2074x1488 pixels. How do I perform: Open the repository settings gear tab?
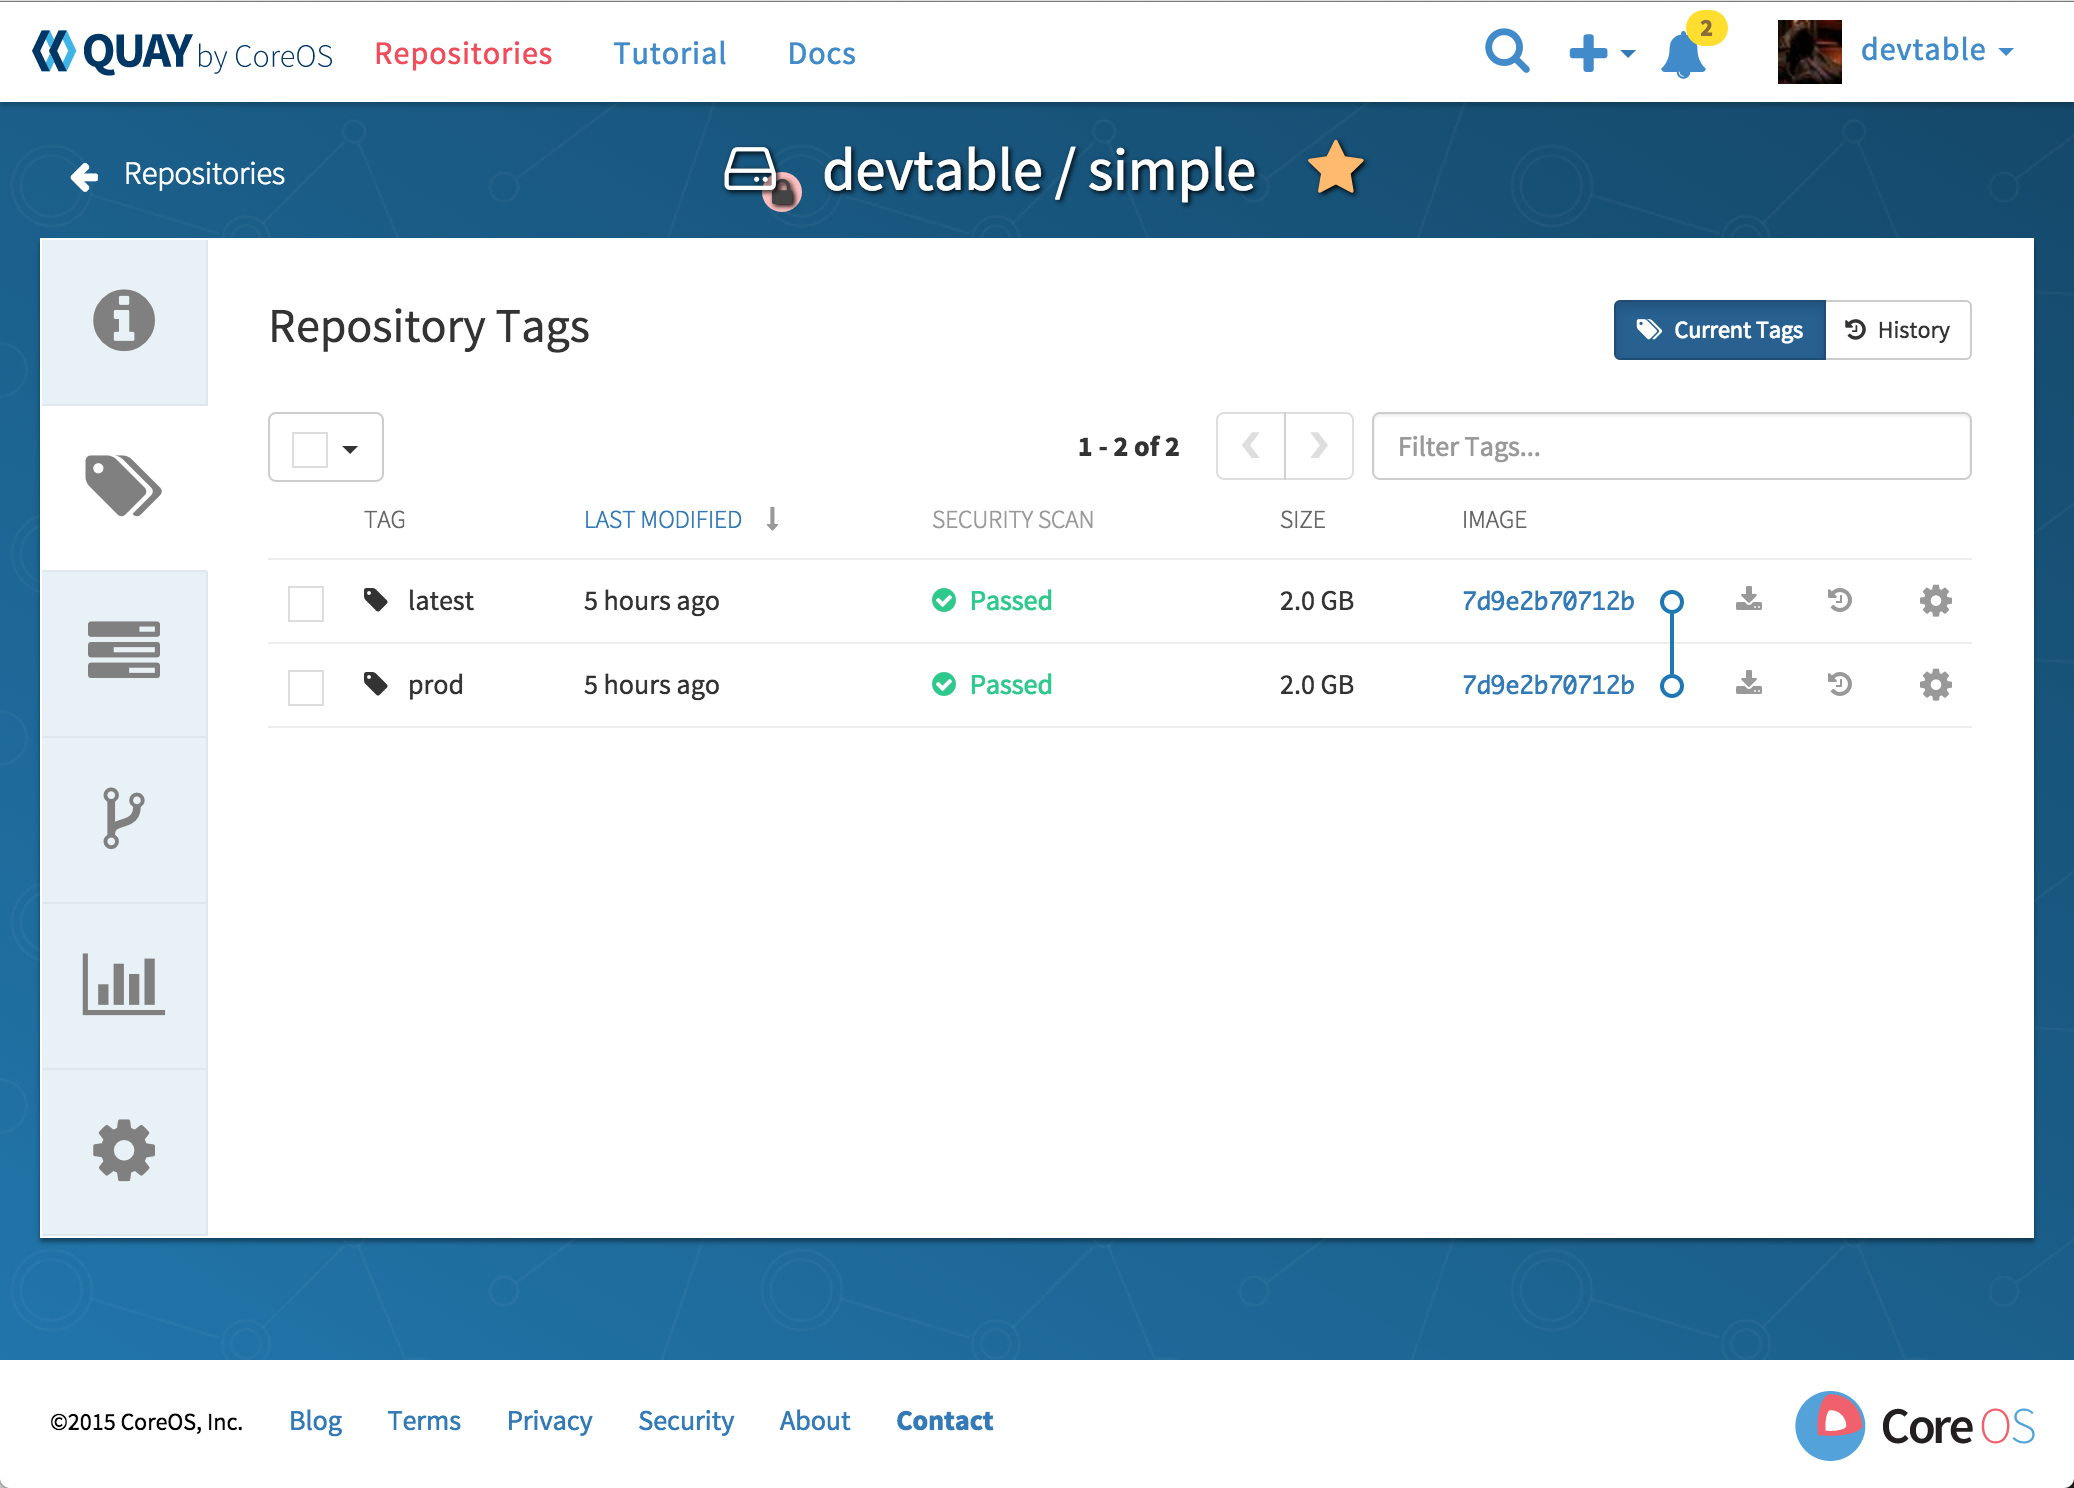click(124, 1150)
